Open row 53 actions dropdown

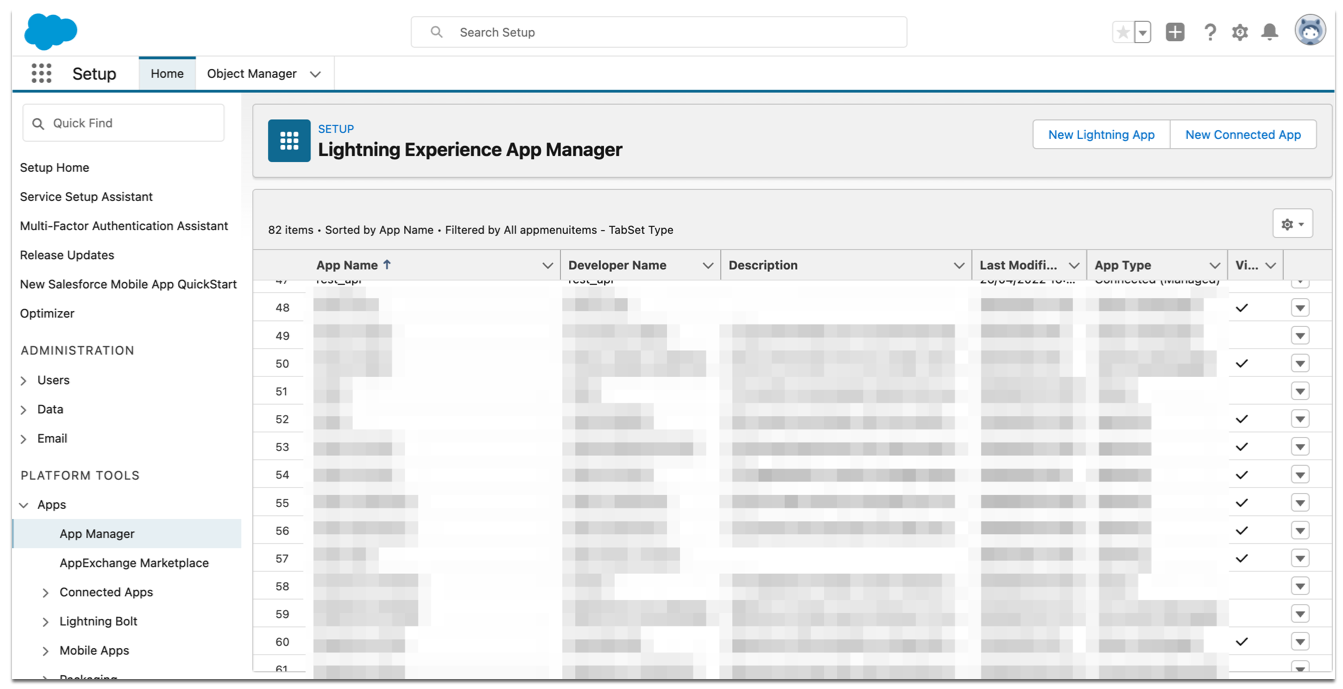(1300, 447)
